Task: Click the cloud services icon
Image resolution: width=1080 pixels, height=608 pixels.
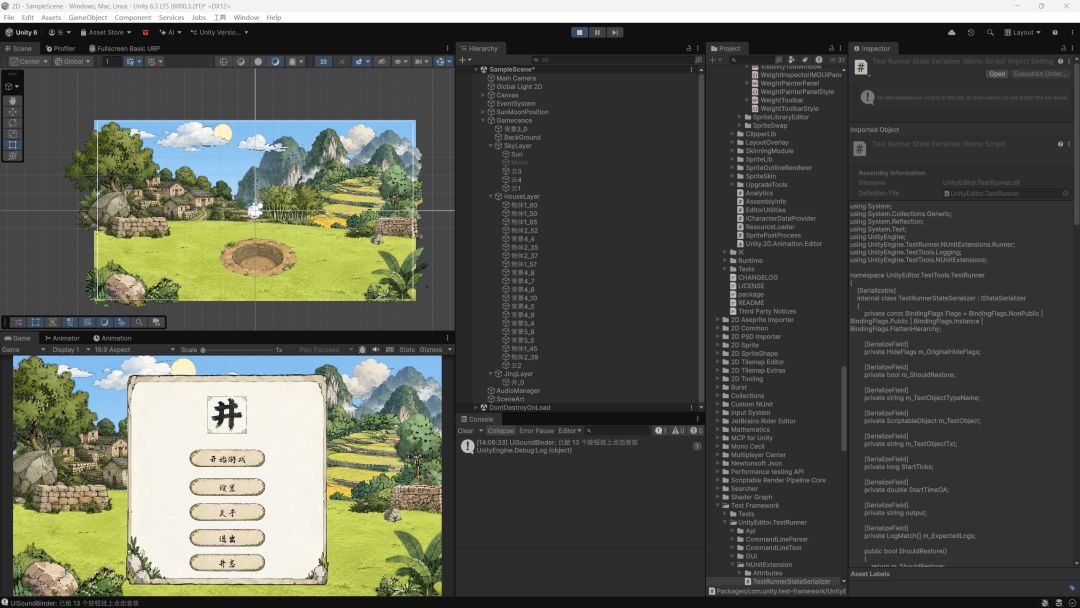Action: 951,32
